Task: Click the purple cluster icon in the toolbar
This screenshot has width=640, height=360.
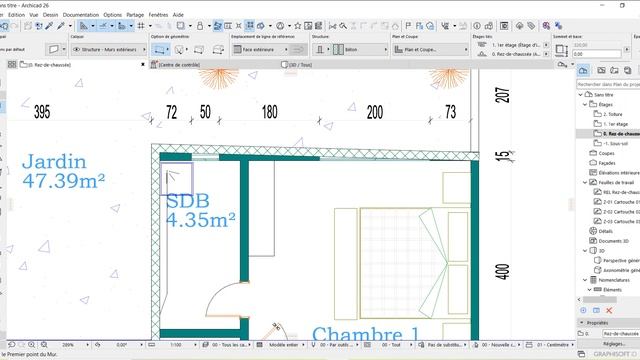Action: pos(546,26)
